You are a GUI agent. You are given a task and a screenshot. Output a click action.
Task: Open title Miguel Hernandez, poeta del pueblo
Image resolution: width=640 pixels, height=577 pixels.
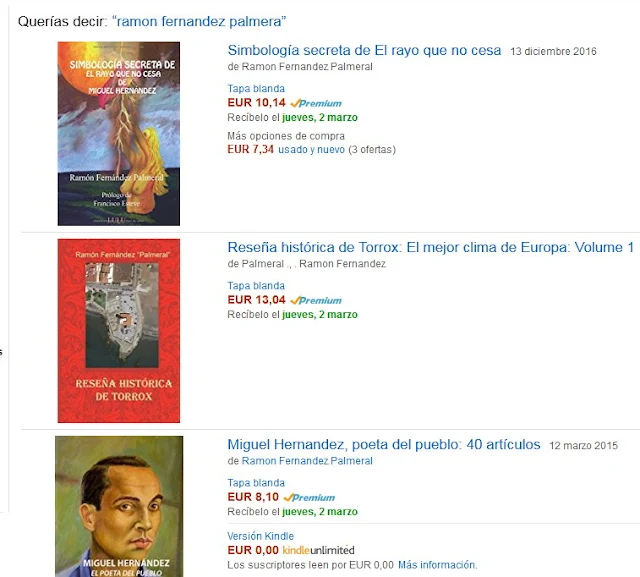click(x=384, y=444)
